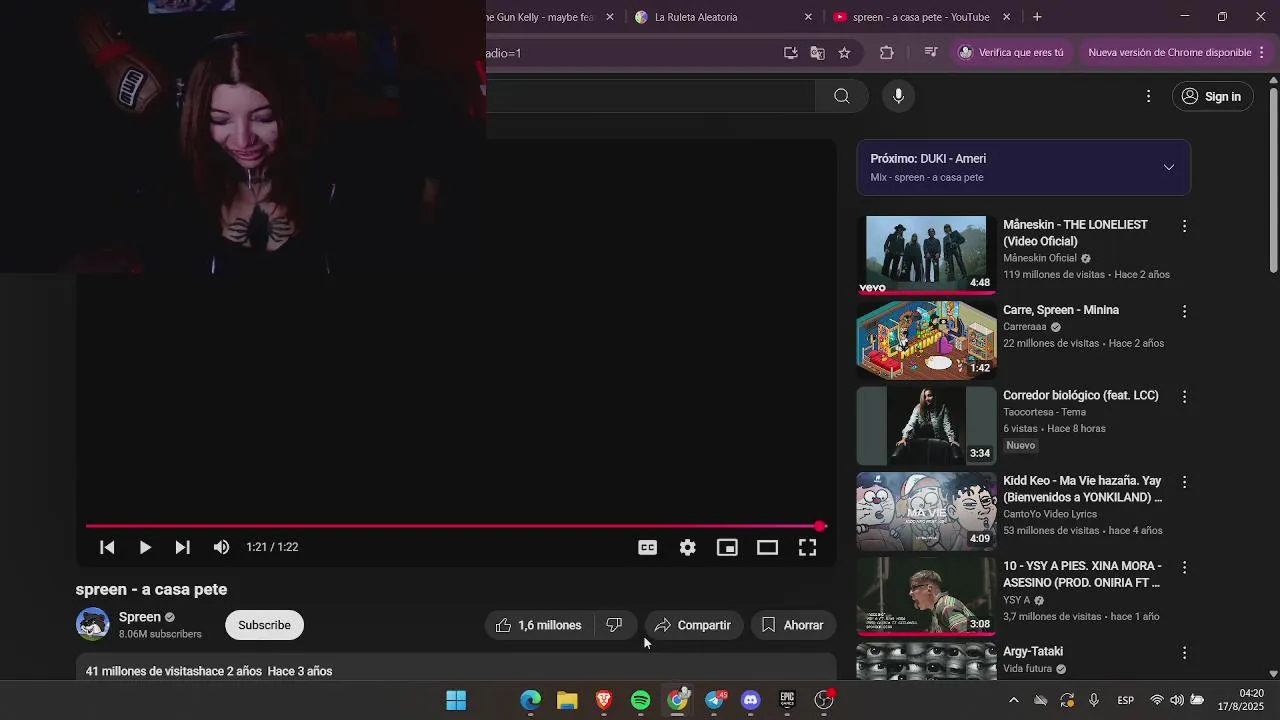Save video with the Ahorrar button
The width and height of the screenshot is (1280, 720).
point(793,625)
